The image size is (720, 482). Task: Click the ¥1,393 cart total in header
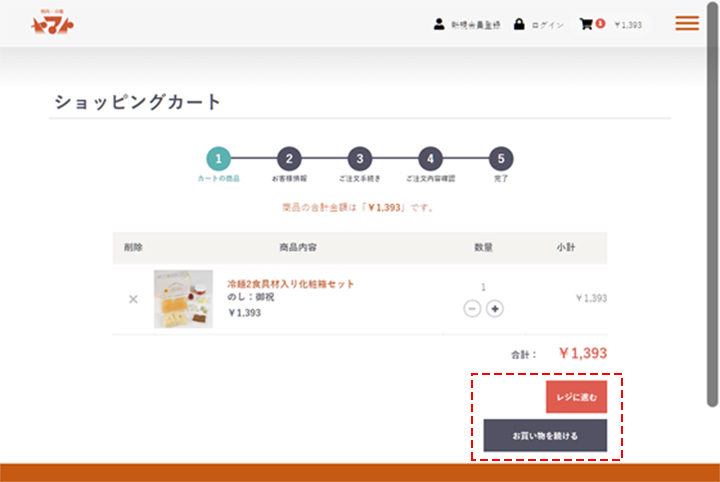pos(628,24)
